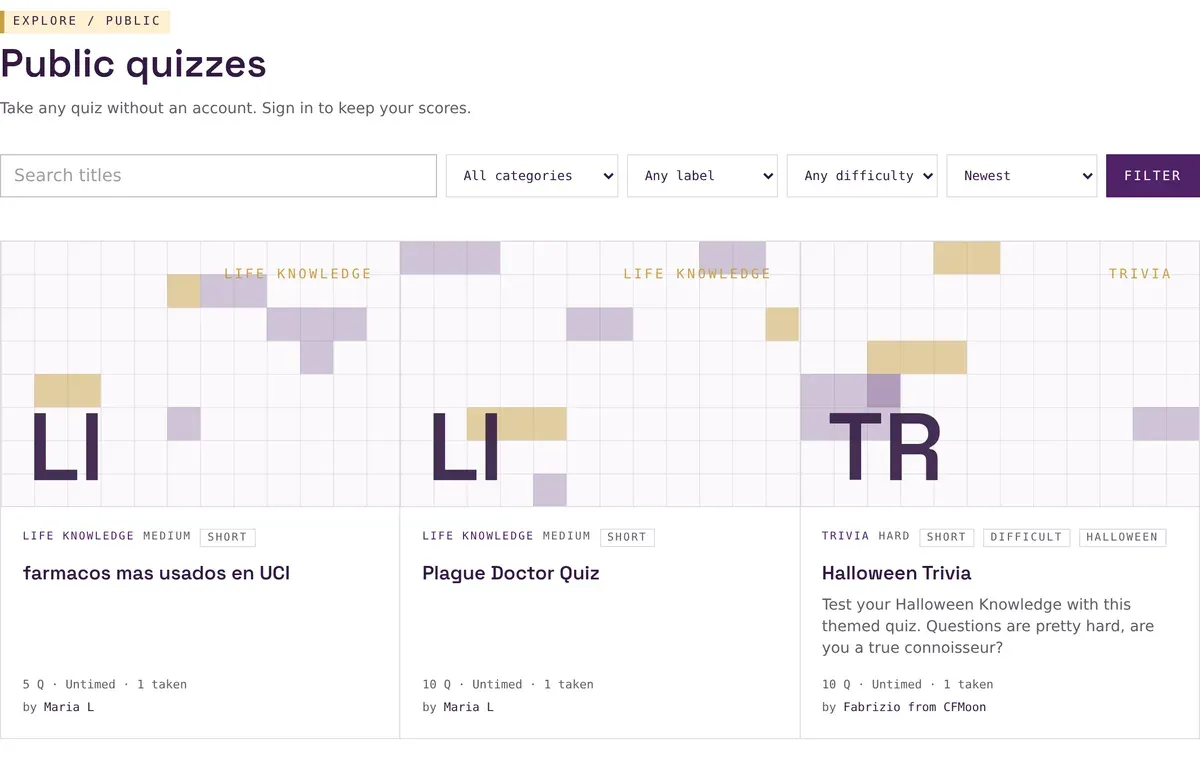Click the EXPLORE / PUBLIC breadcrumb label

(x=85, y=21)
